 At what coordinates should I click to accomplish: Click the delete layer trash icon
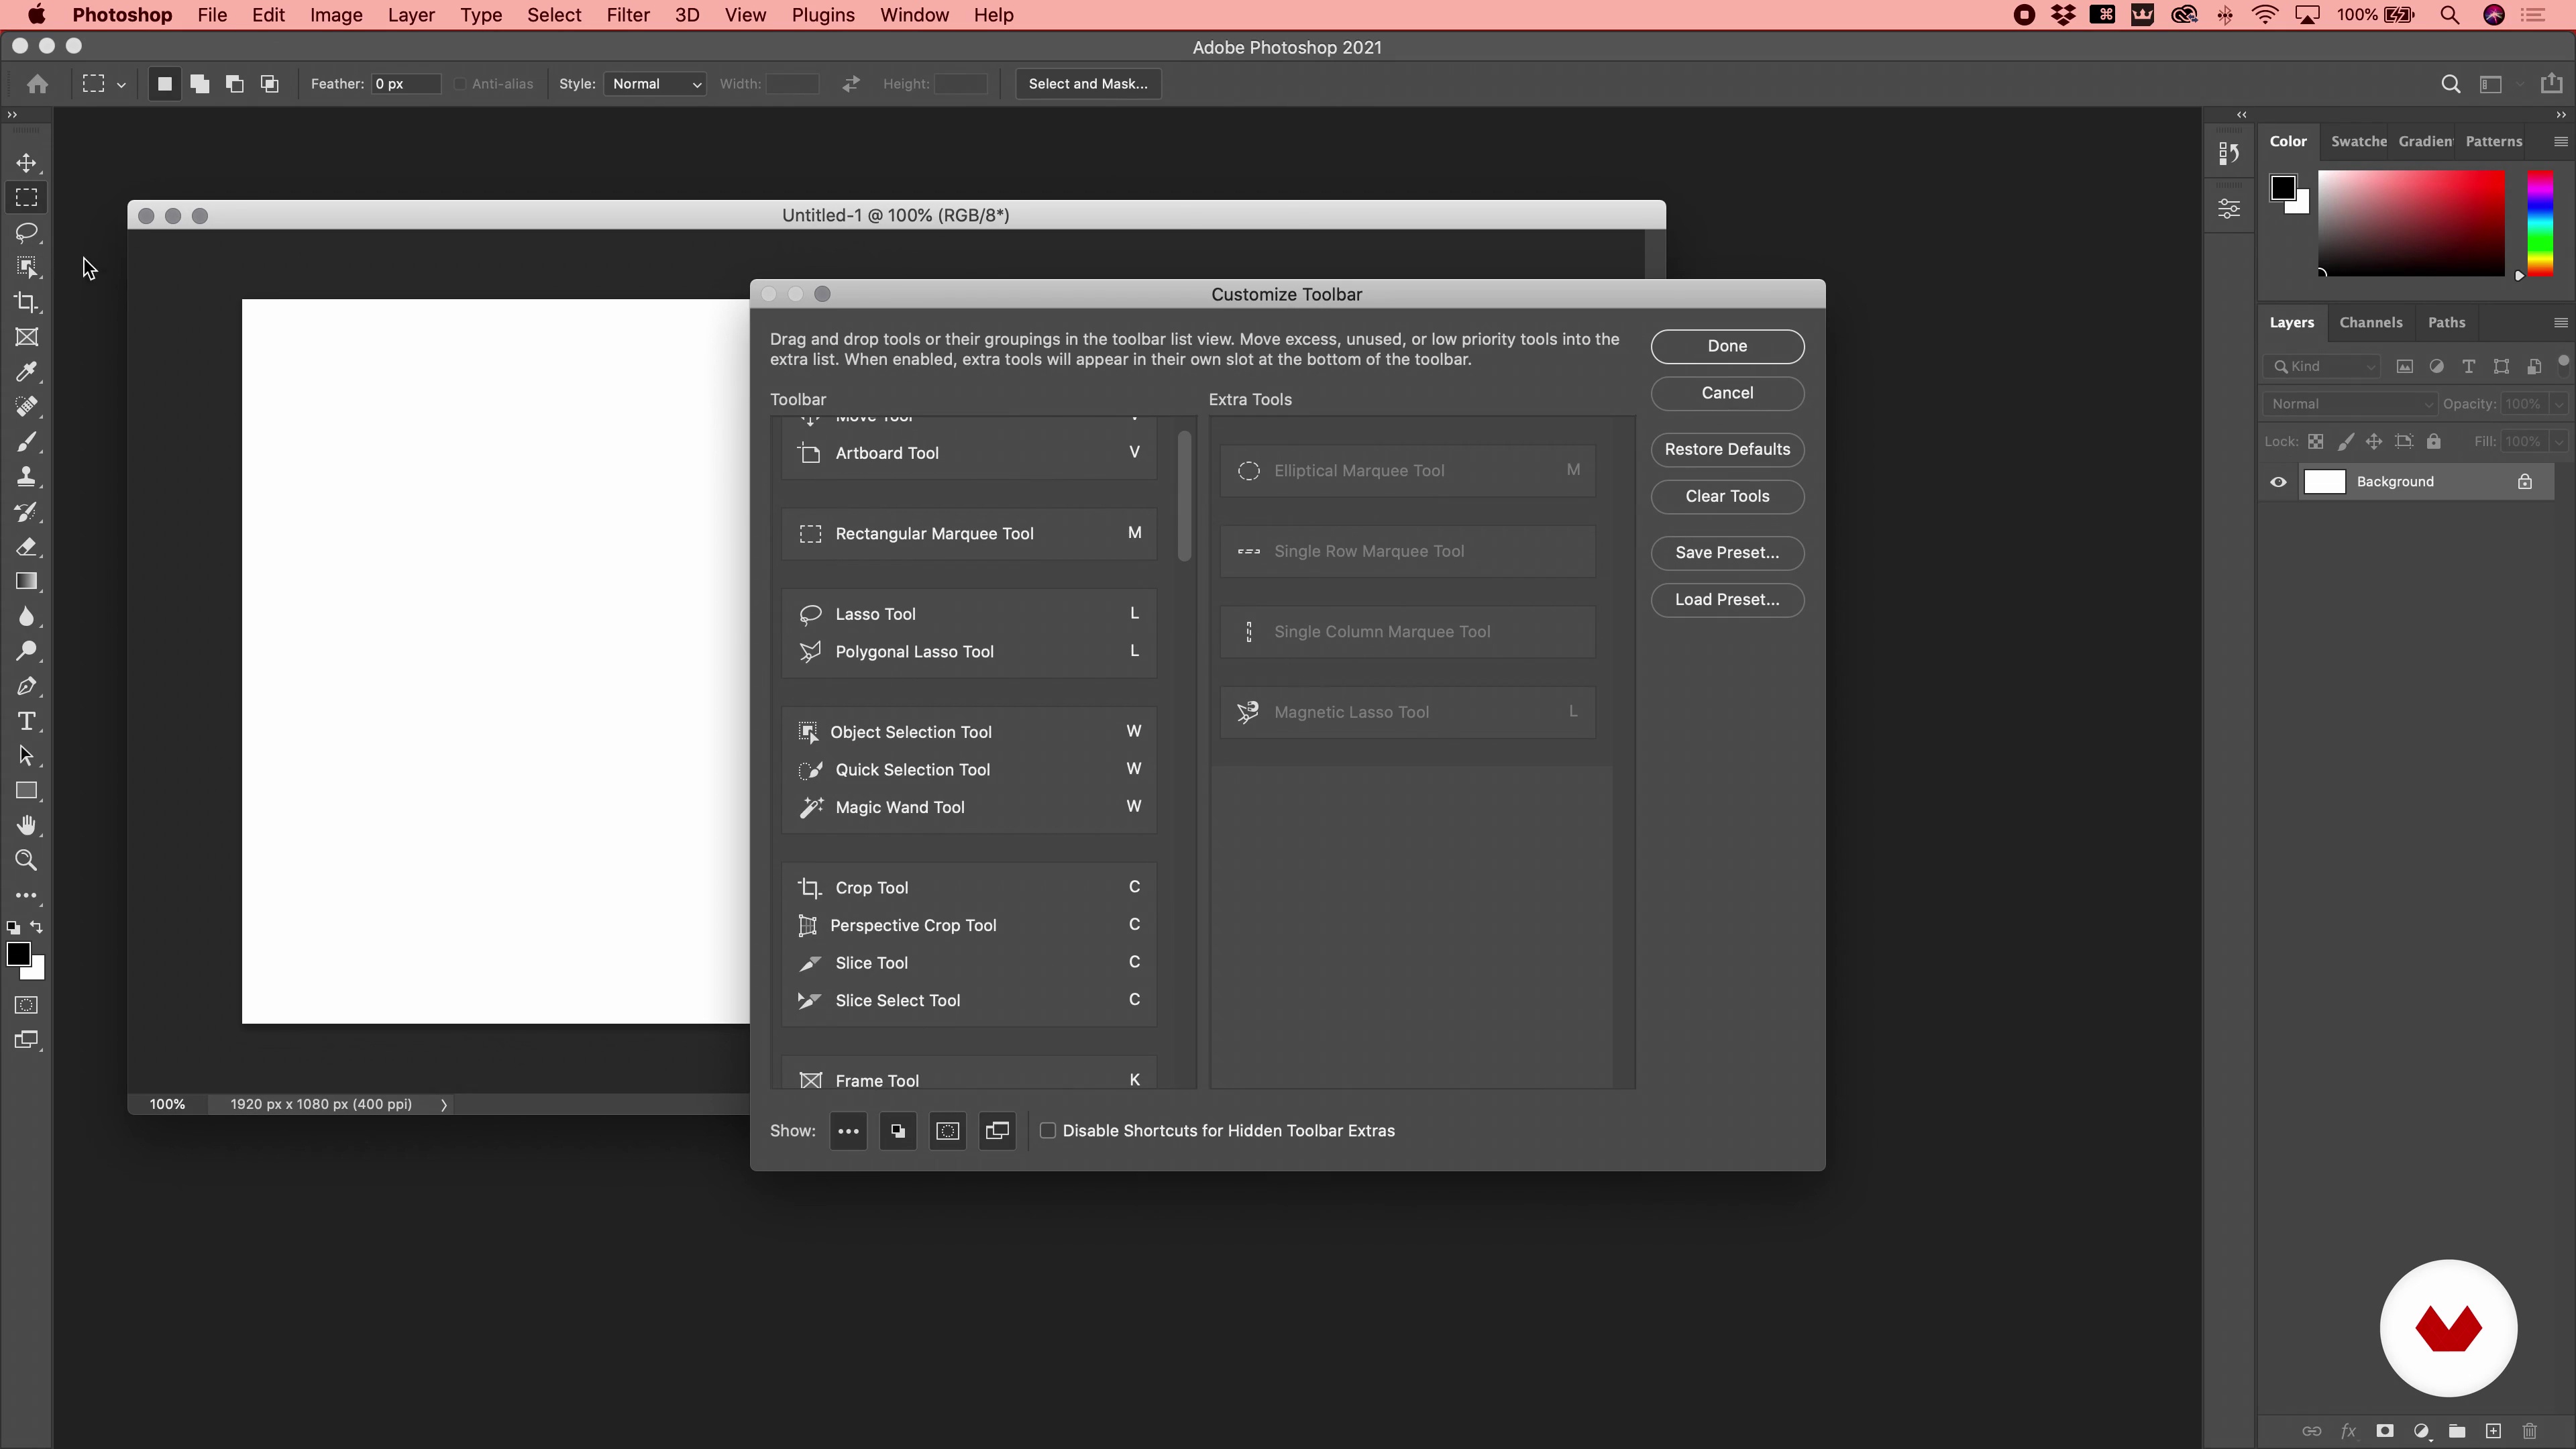pyautogui.click(x=2529, y=1431)
